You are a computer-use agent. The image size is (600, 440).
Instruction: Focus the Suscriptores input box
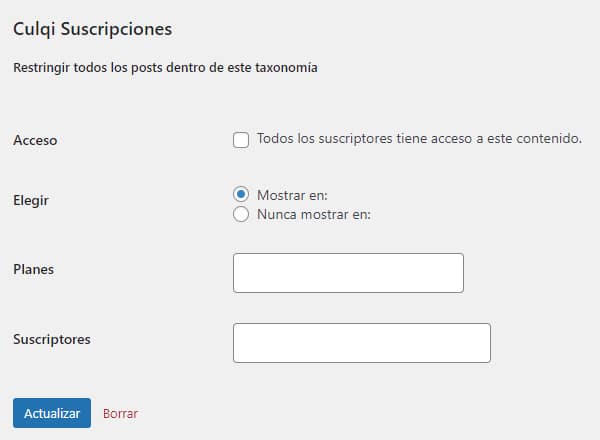pos(361,342)
